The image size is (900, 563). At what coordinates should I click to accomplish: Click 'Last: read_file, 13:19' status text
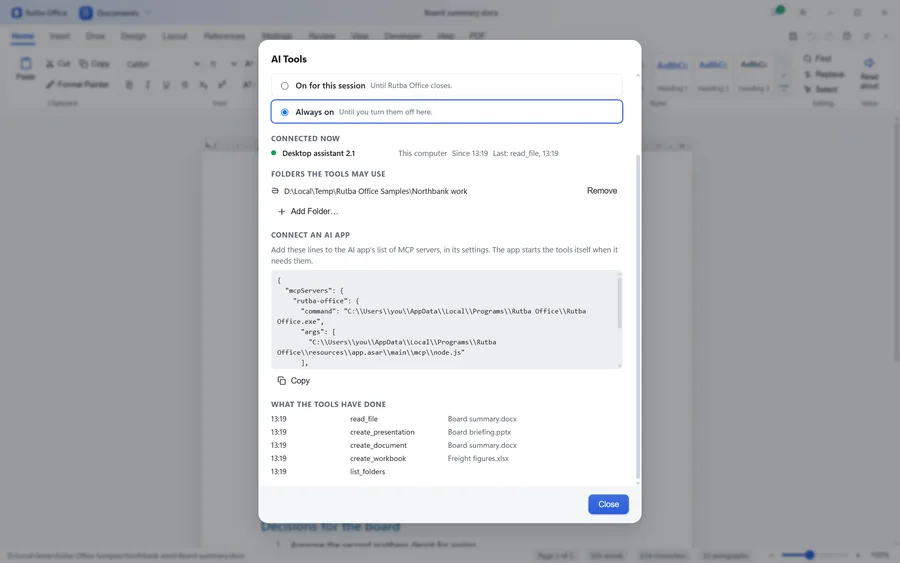point(525,153)
